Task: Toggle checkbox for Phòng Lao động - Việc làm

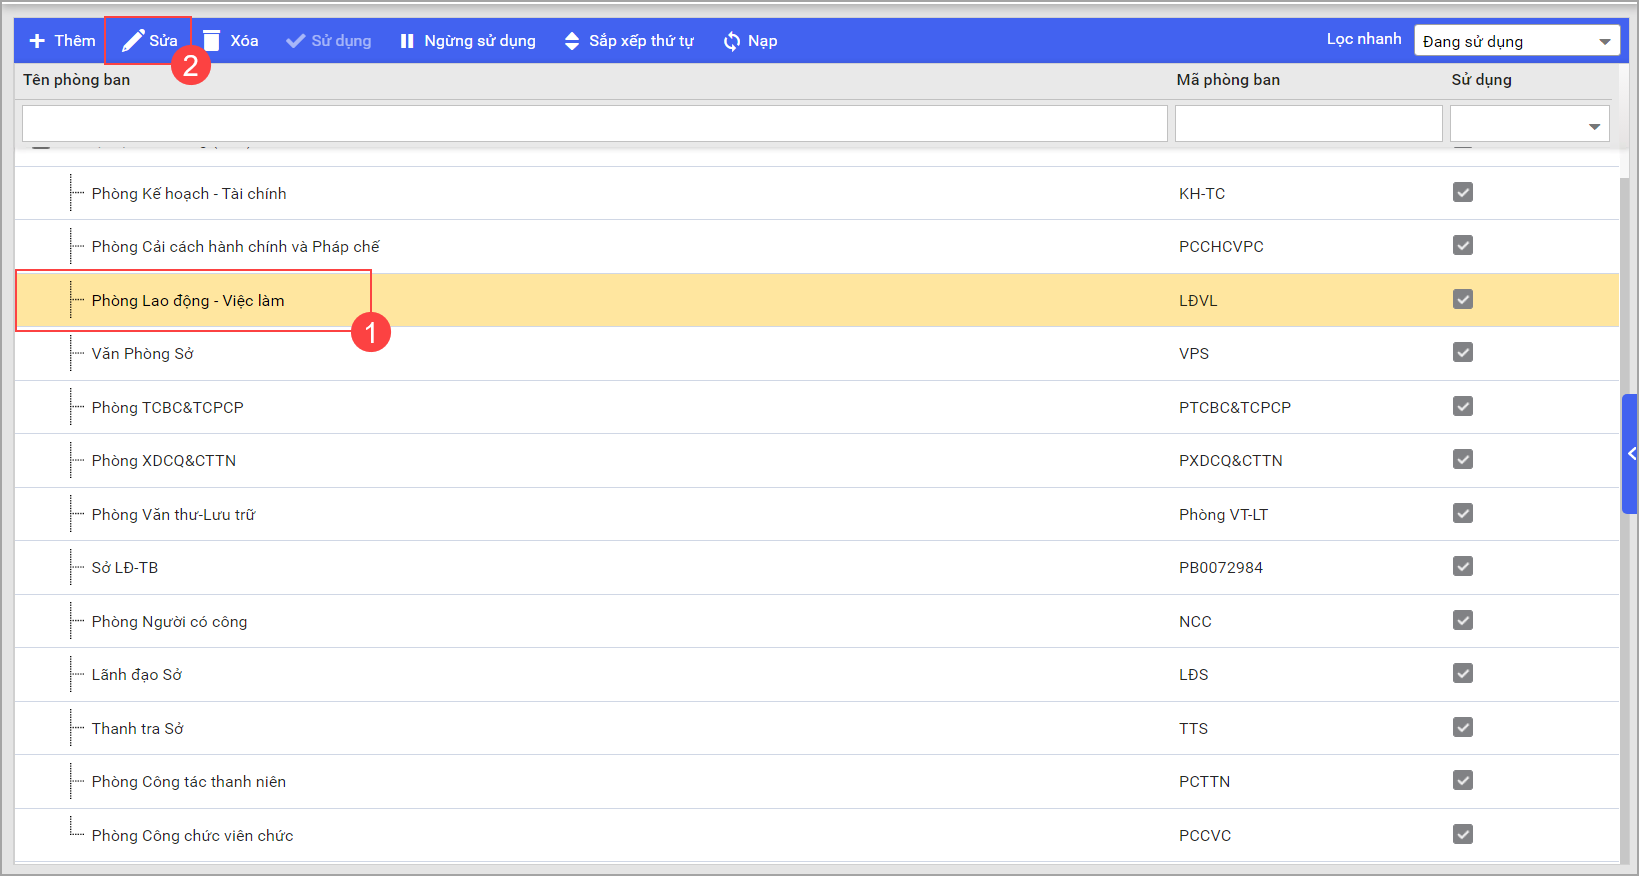Action: click(x=1463, y=299)
